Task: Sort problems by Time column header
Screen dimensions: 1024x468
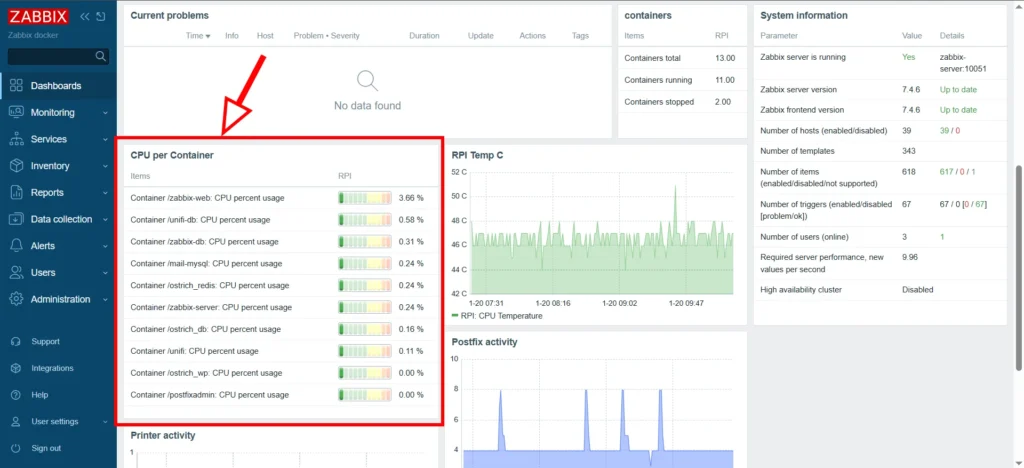Action: point(198,36)
